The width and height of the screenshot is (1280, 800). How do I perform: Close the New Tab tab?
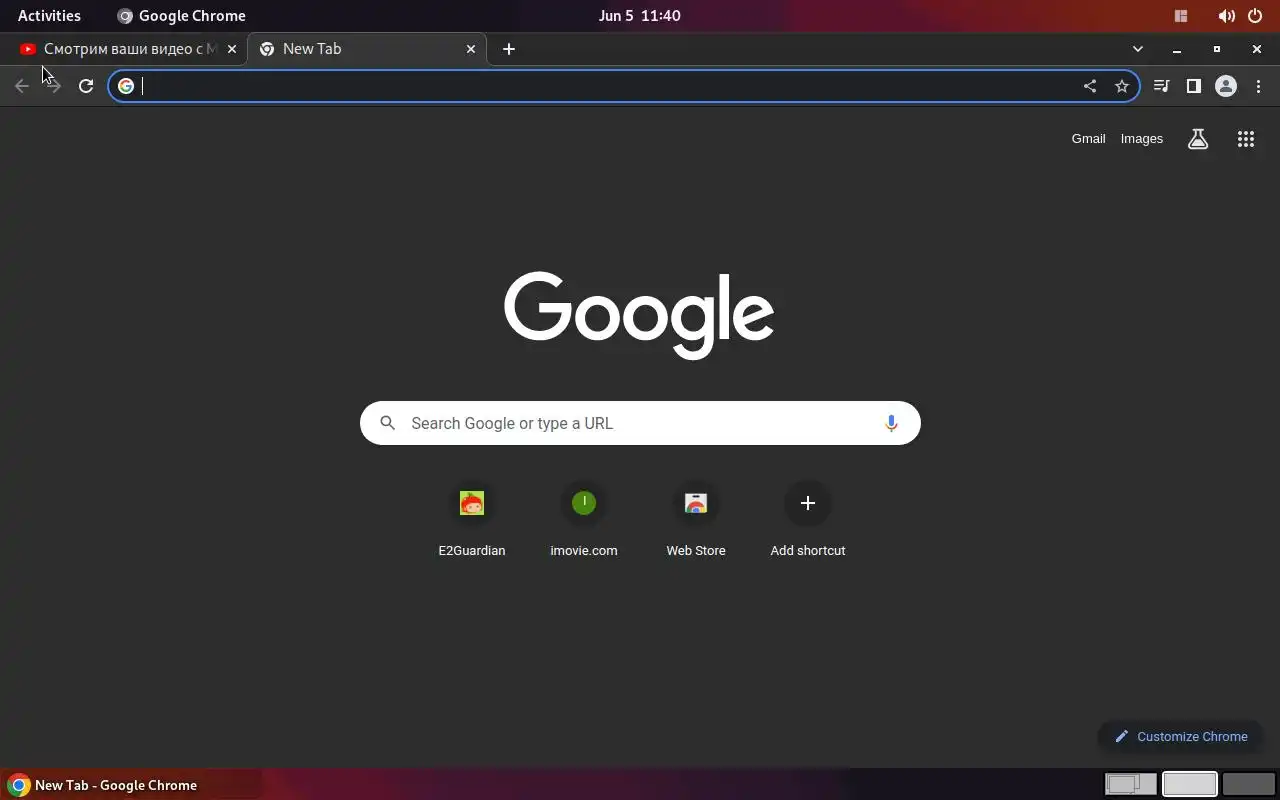(x=471, y=49)
